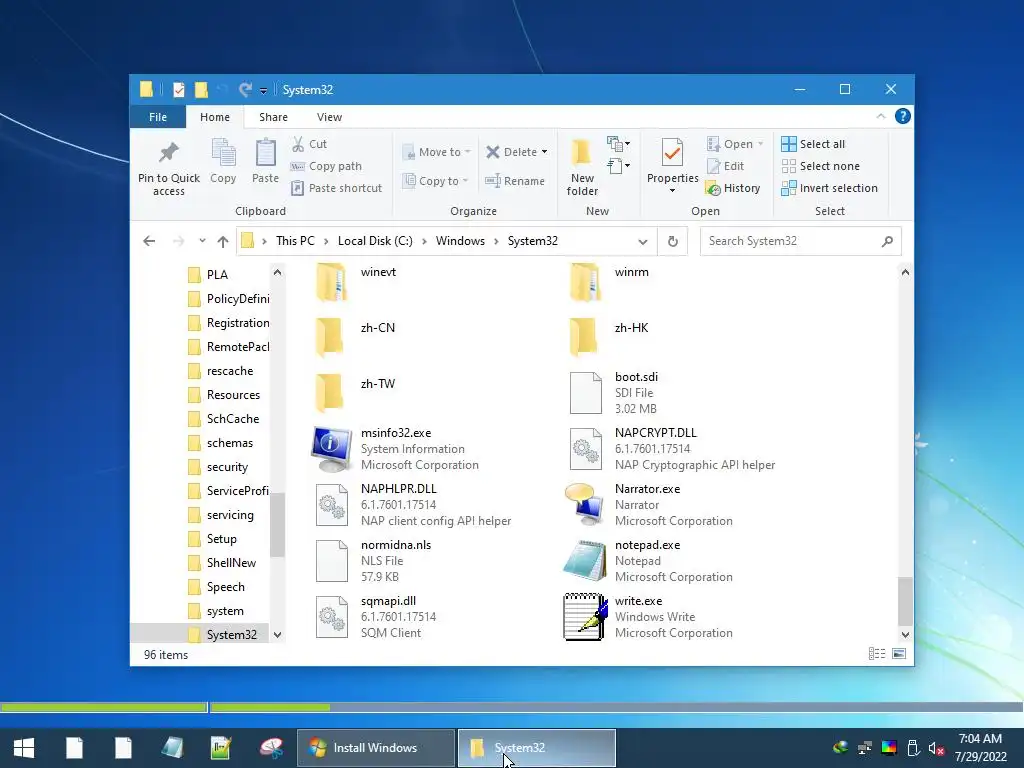The height and width of the screenshot is (768, 1024).
Task: Expand the Properties dropdown arrow
Action: (672, 191)
